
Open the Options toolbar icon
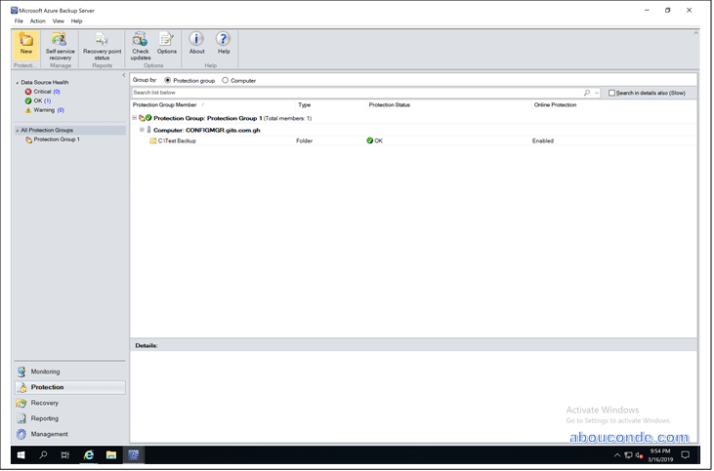166,41
